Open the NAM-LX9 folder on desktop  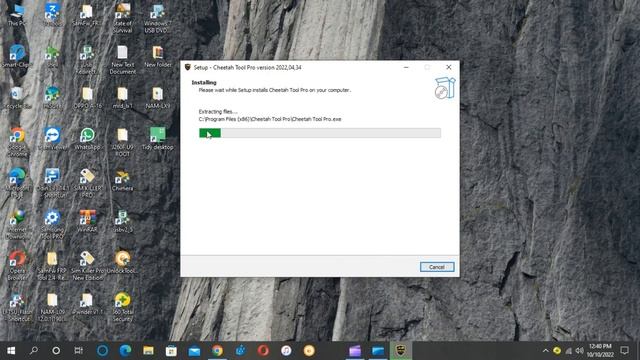158,98
